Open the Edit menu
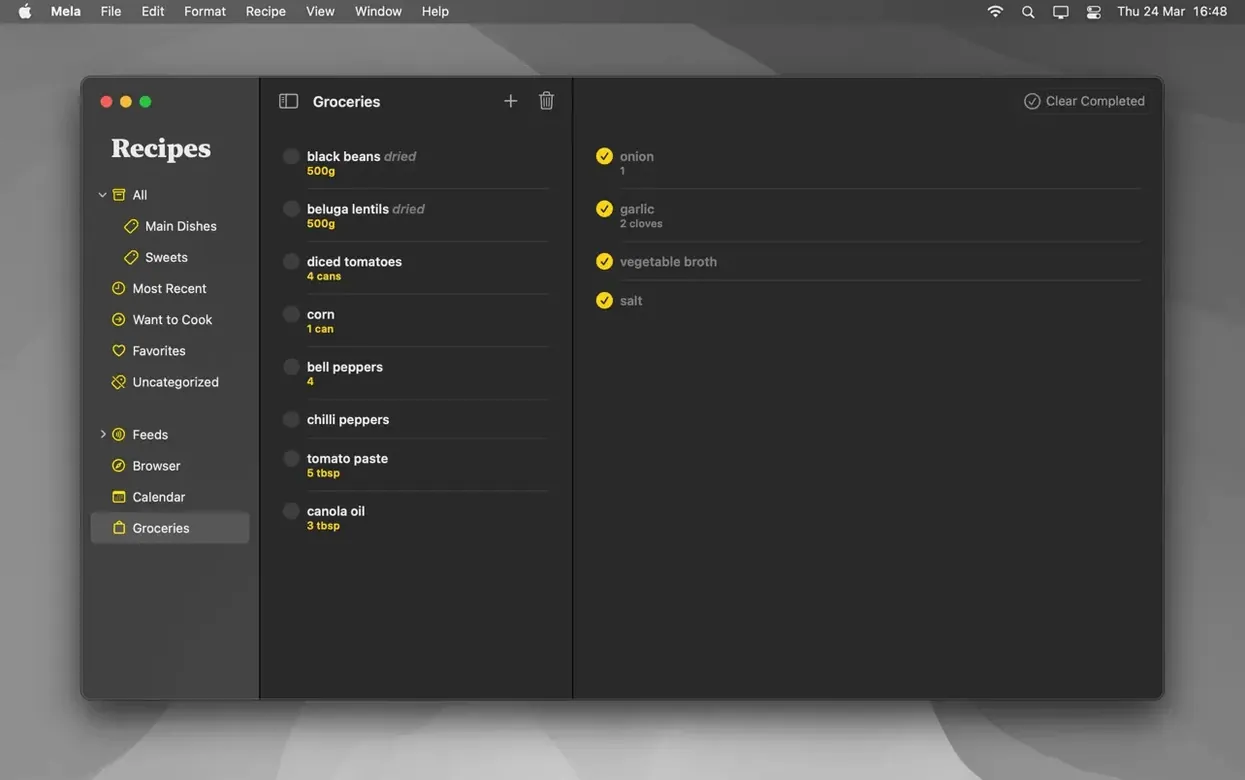Viewport: 1245px width, 780px height. [x=153, y=12]
